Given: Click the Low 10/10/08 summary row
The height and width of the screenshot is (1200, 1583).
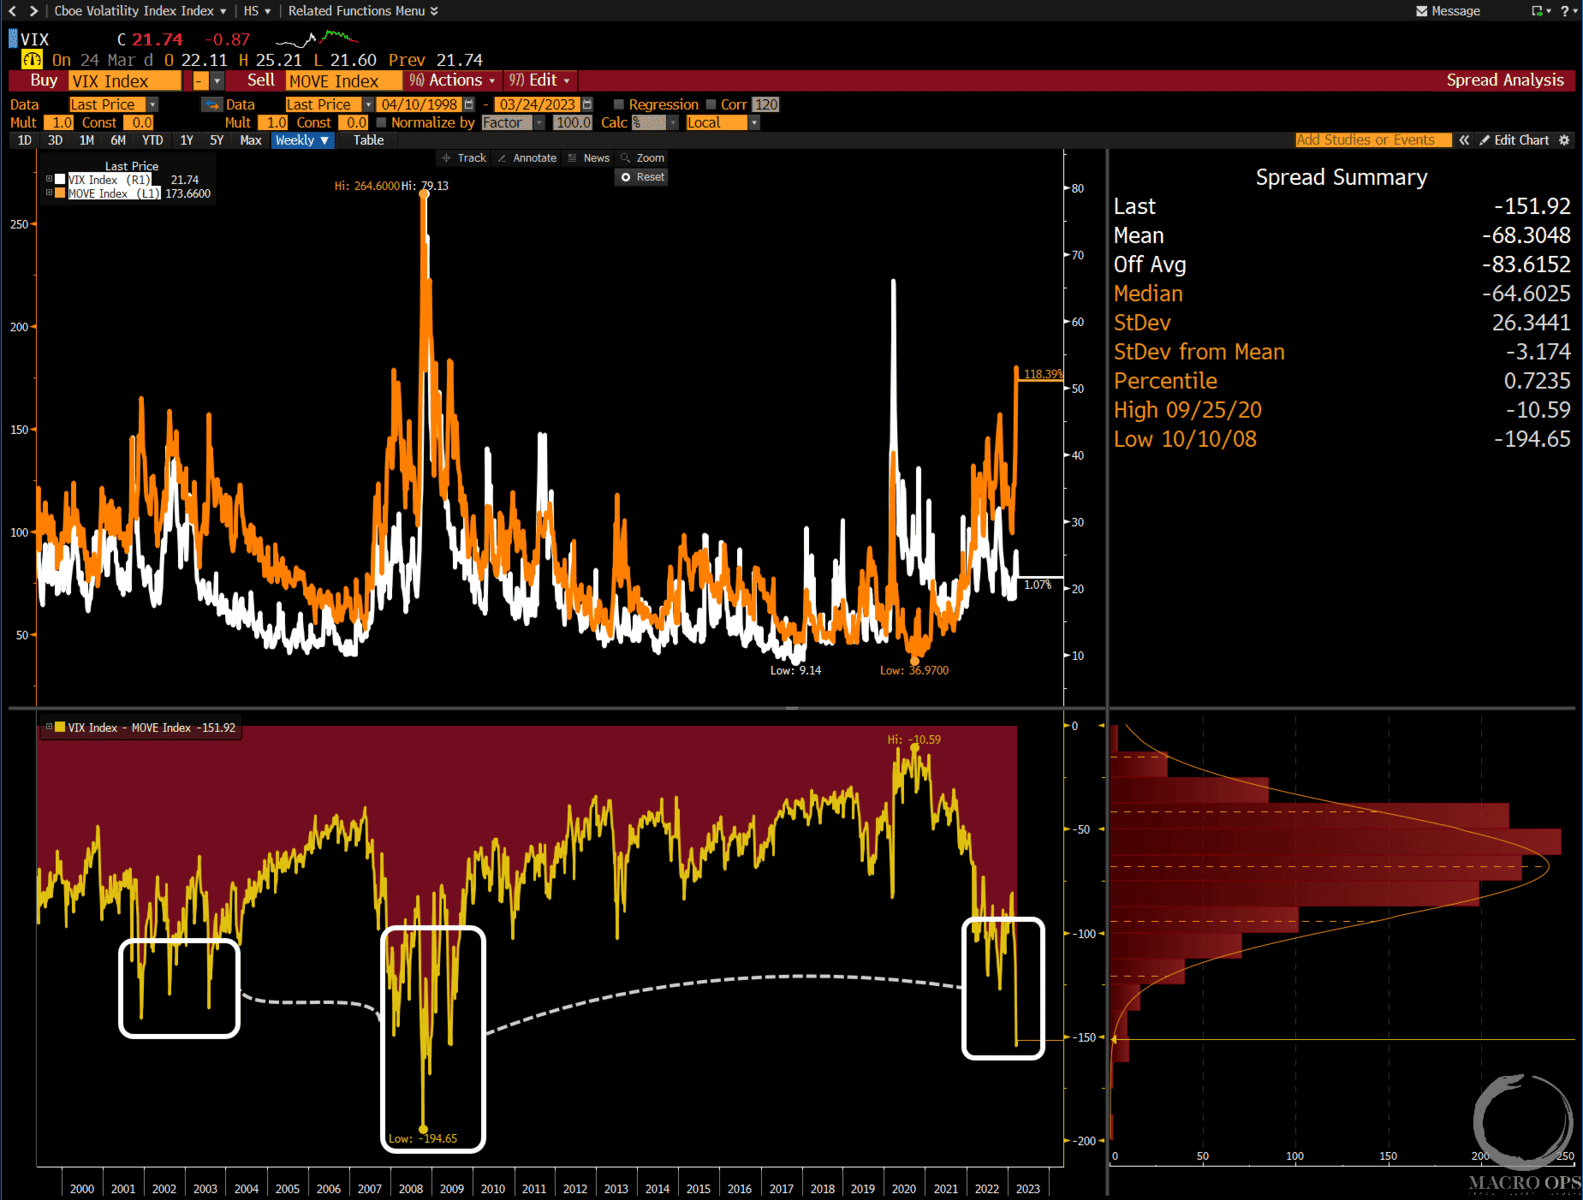Looking at the screenshot, I should coord(1342,438).
